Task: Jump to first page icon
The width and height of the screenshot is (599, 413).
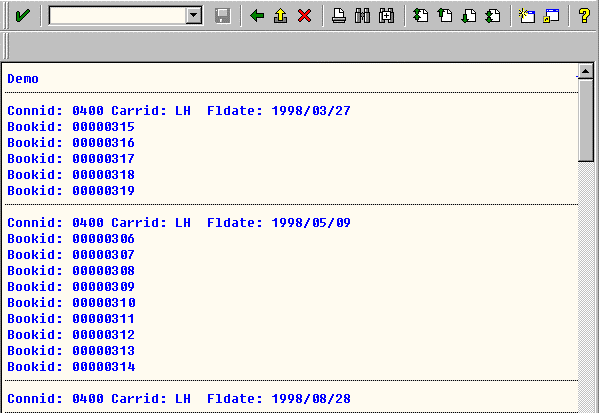Action: (420, 16)
